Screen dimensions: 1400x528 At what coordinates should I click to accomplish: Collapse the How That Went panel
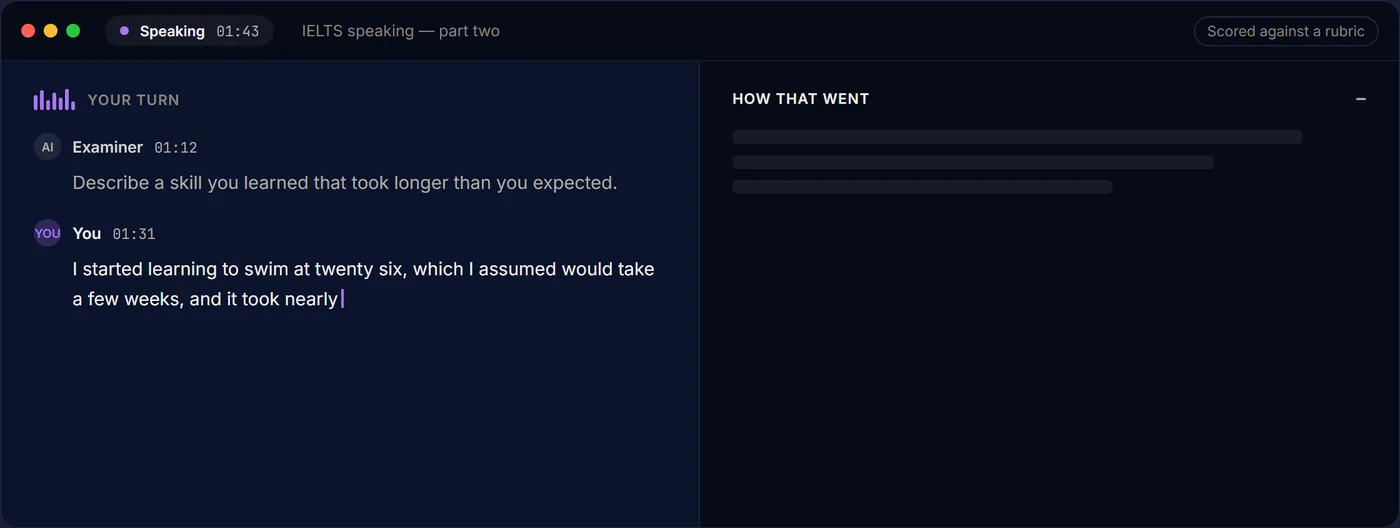(1361, 99)
